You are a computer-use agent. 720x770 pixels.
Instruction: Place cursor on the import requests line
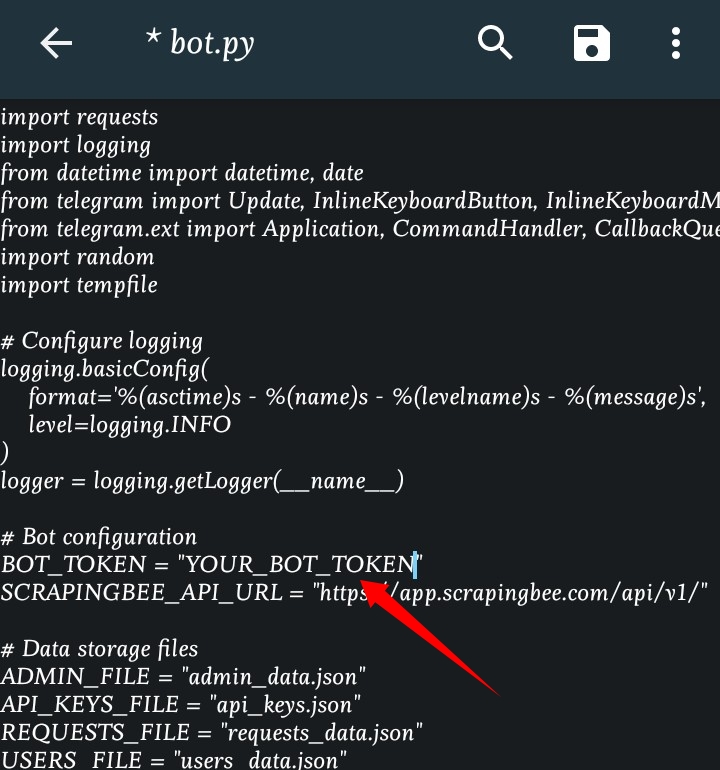(80, 117)
